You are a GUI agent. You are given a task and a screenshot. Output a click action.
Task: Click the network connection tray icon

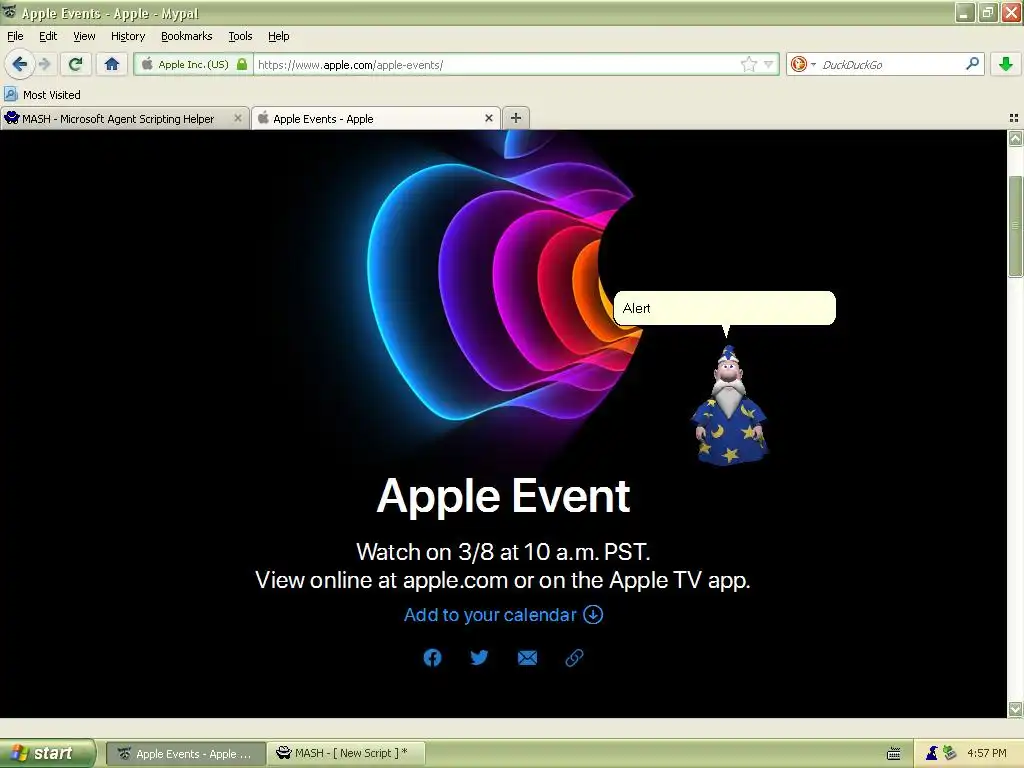tap(950, 753)
